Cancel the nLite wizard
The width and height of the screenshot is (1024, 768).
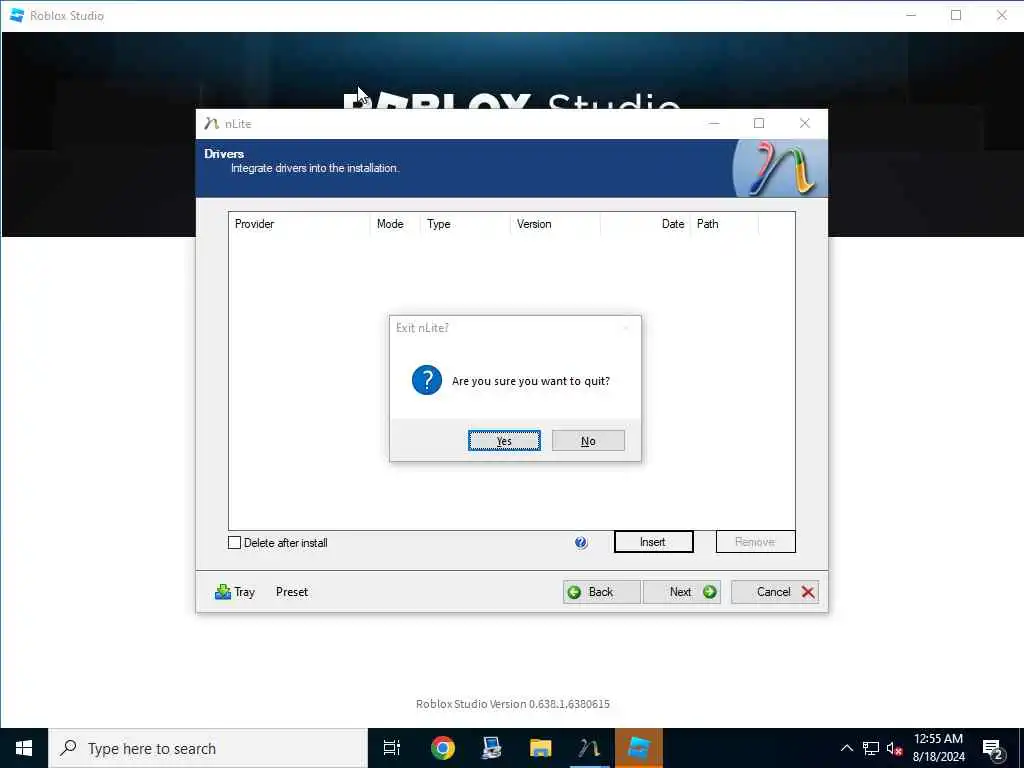(775, 592)
